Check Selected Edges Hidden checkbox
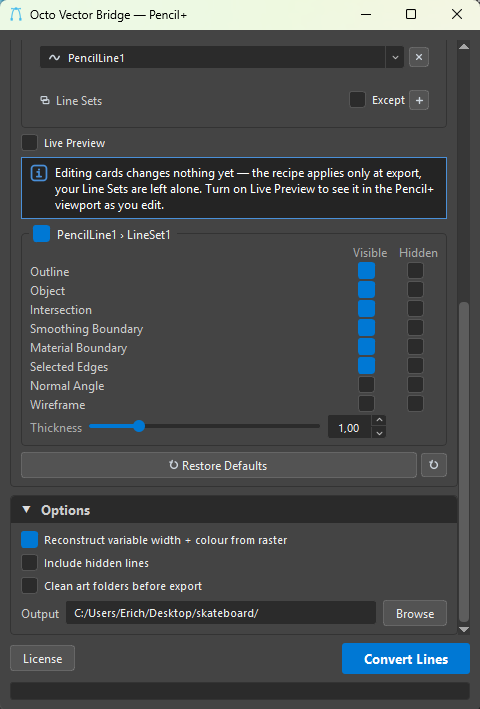This screenshot has height=709, width=480. [415, 366]
